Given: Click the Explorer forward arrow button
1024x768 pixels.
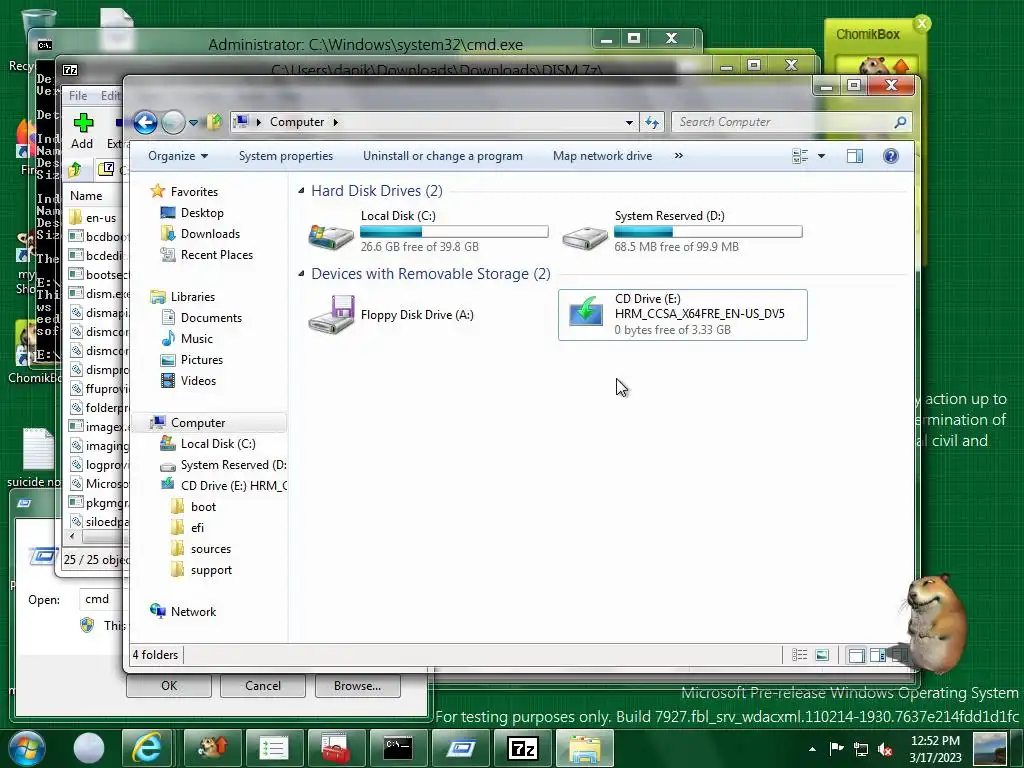Looking at the screenshot, I should [x=173, y=122].
